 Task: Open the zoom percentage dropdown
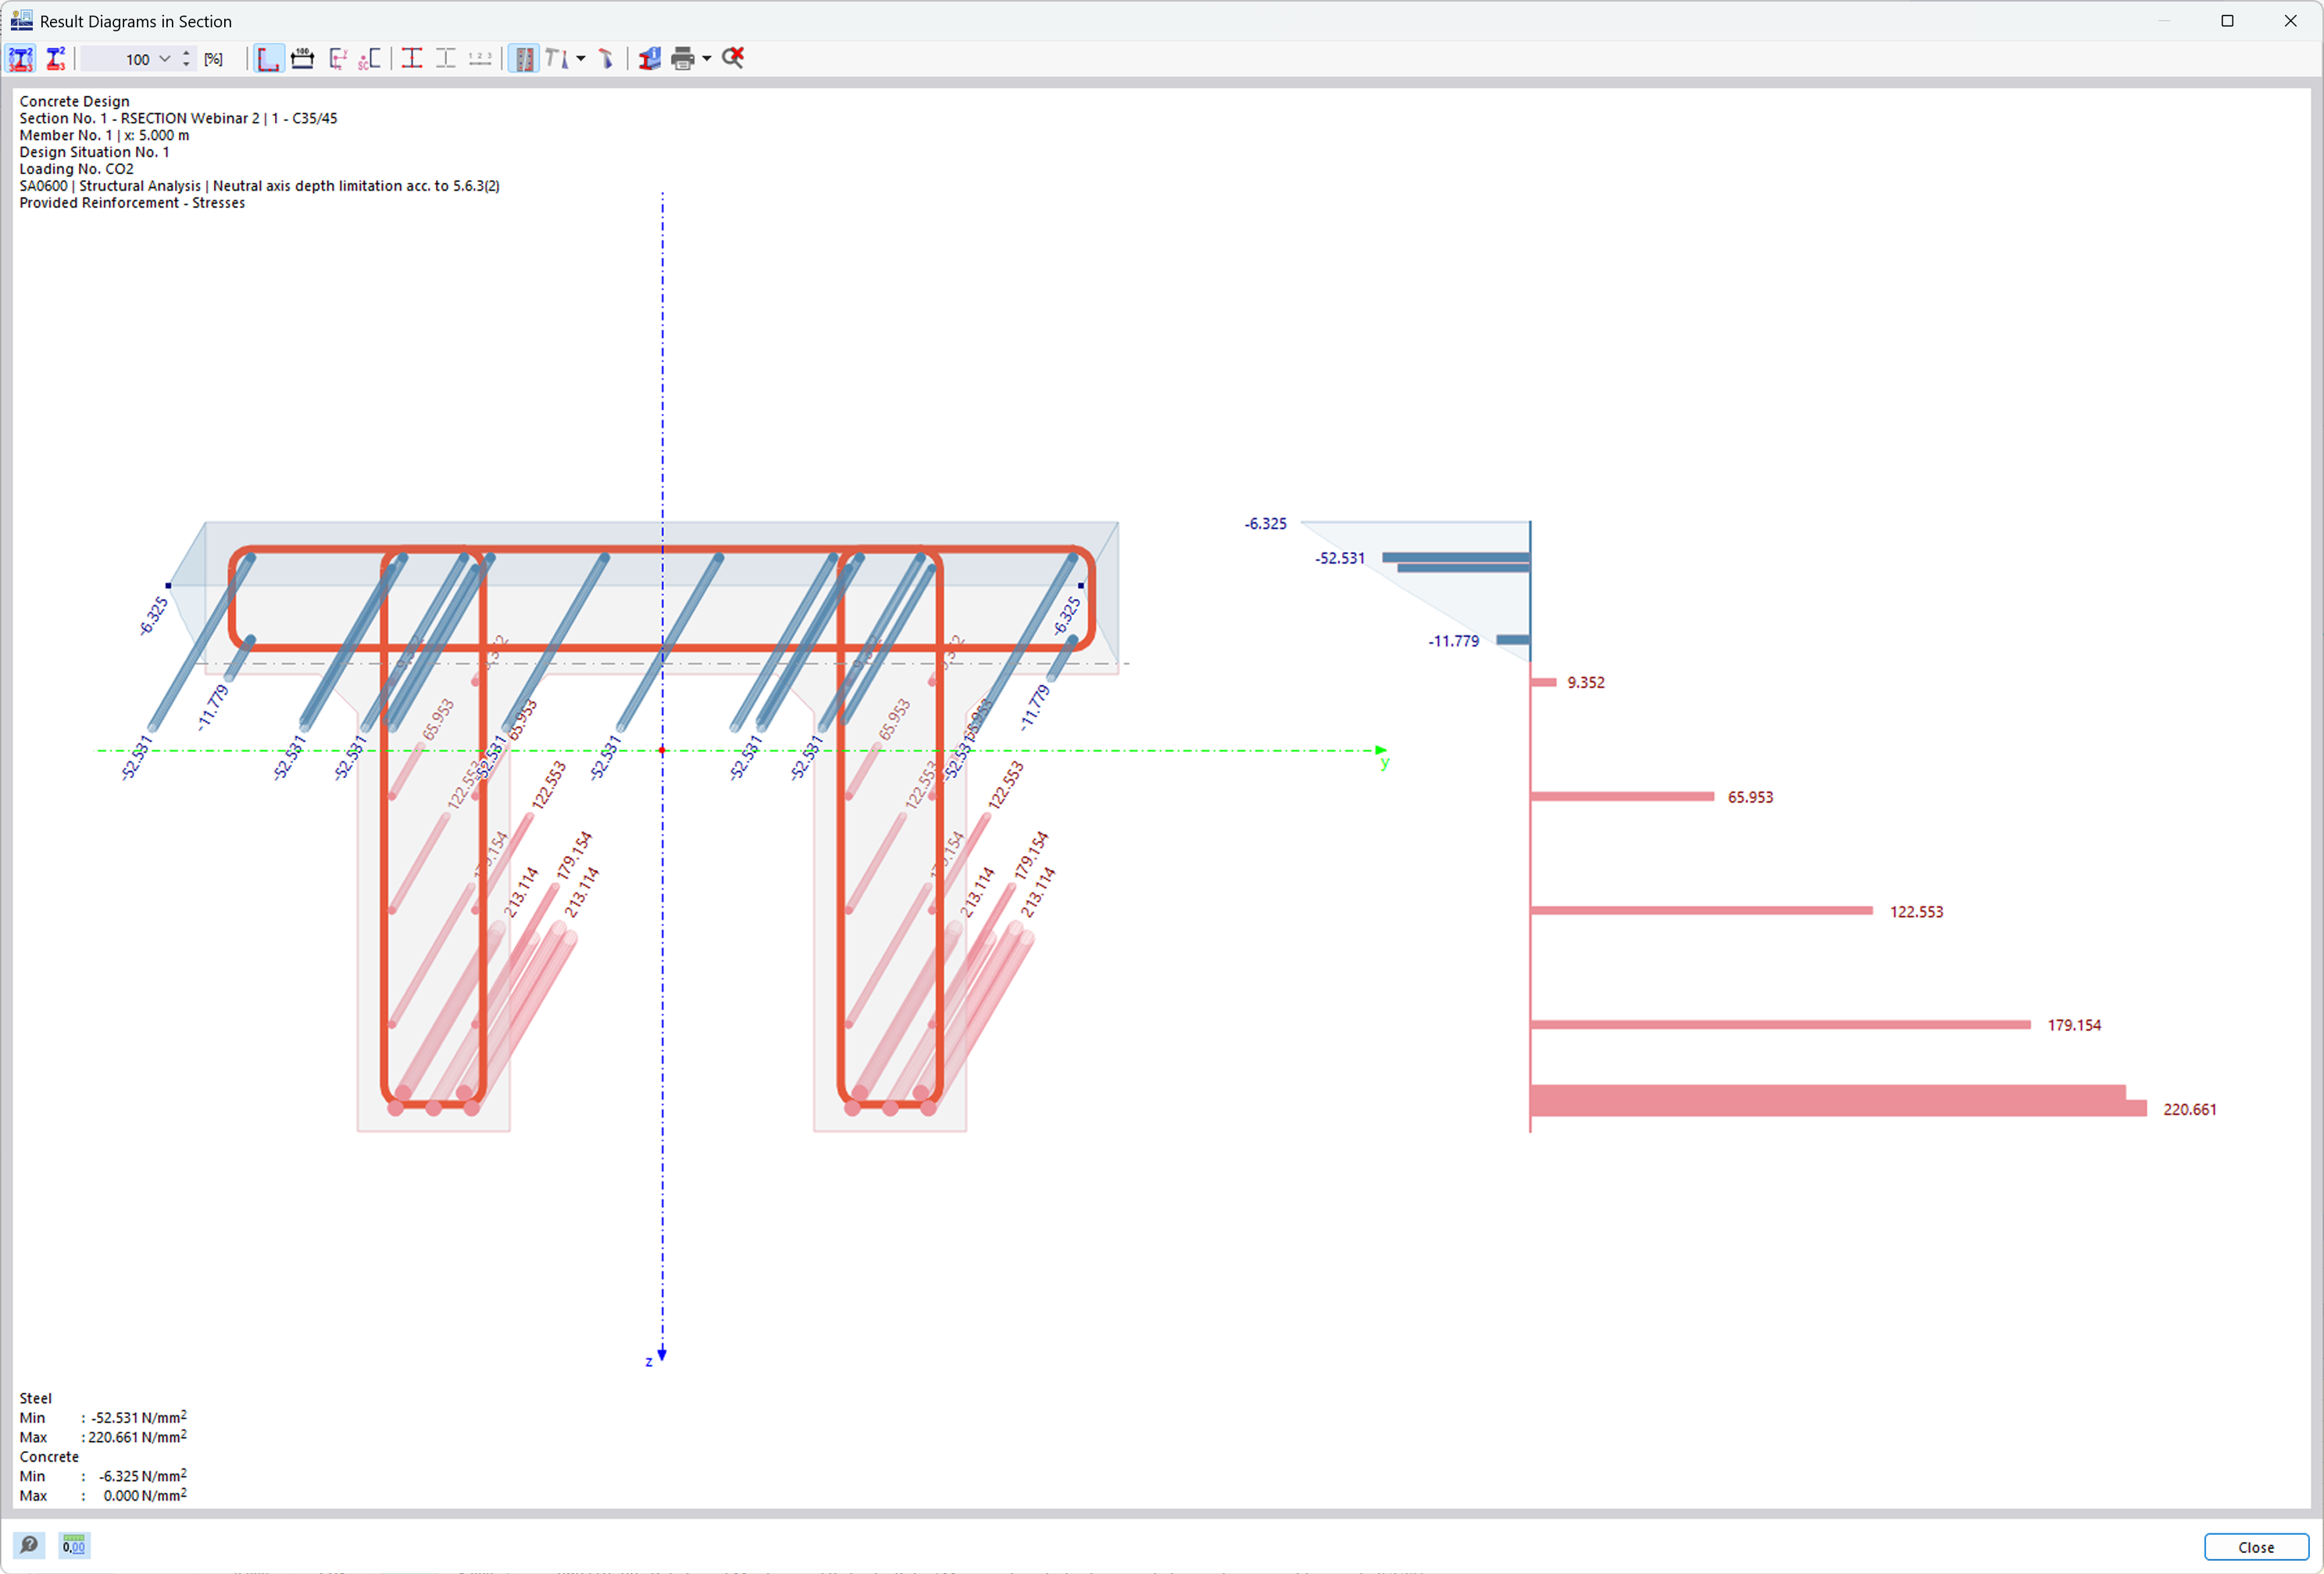(165, 59)
